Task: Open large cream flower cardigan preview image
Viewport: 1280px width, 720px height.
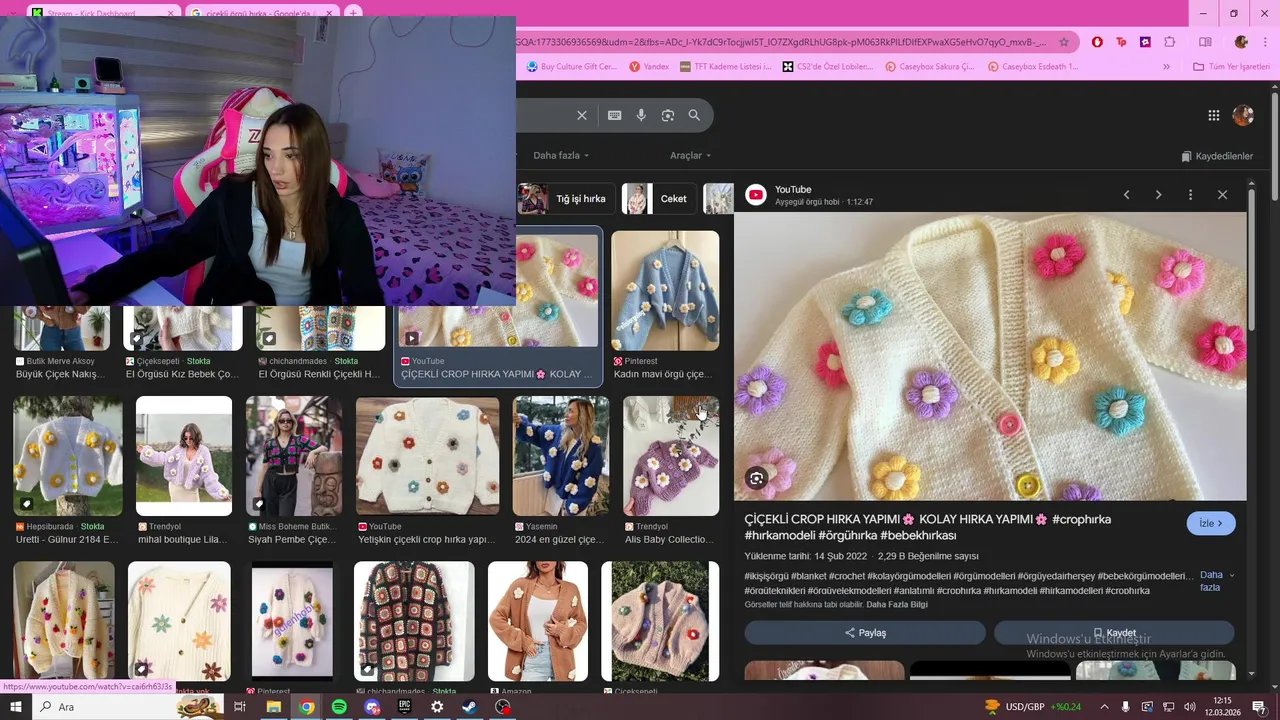Action: click(x=990, y=356)
